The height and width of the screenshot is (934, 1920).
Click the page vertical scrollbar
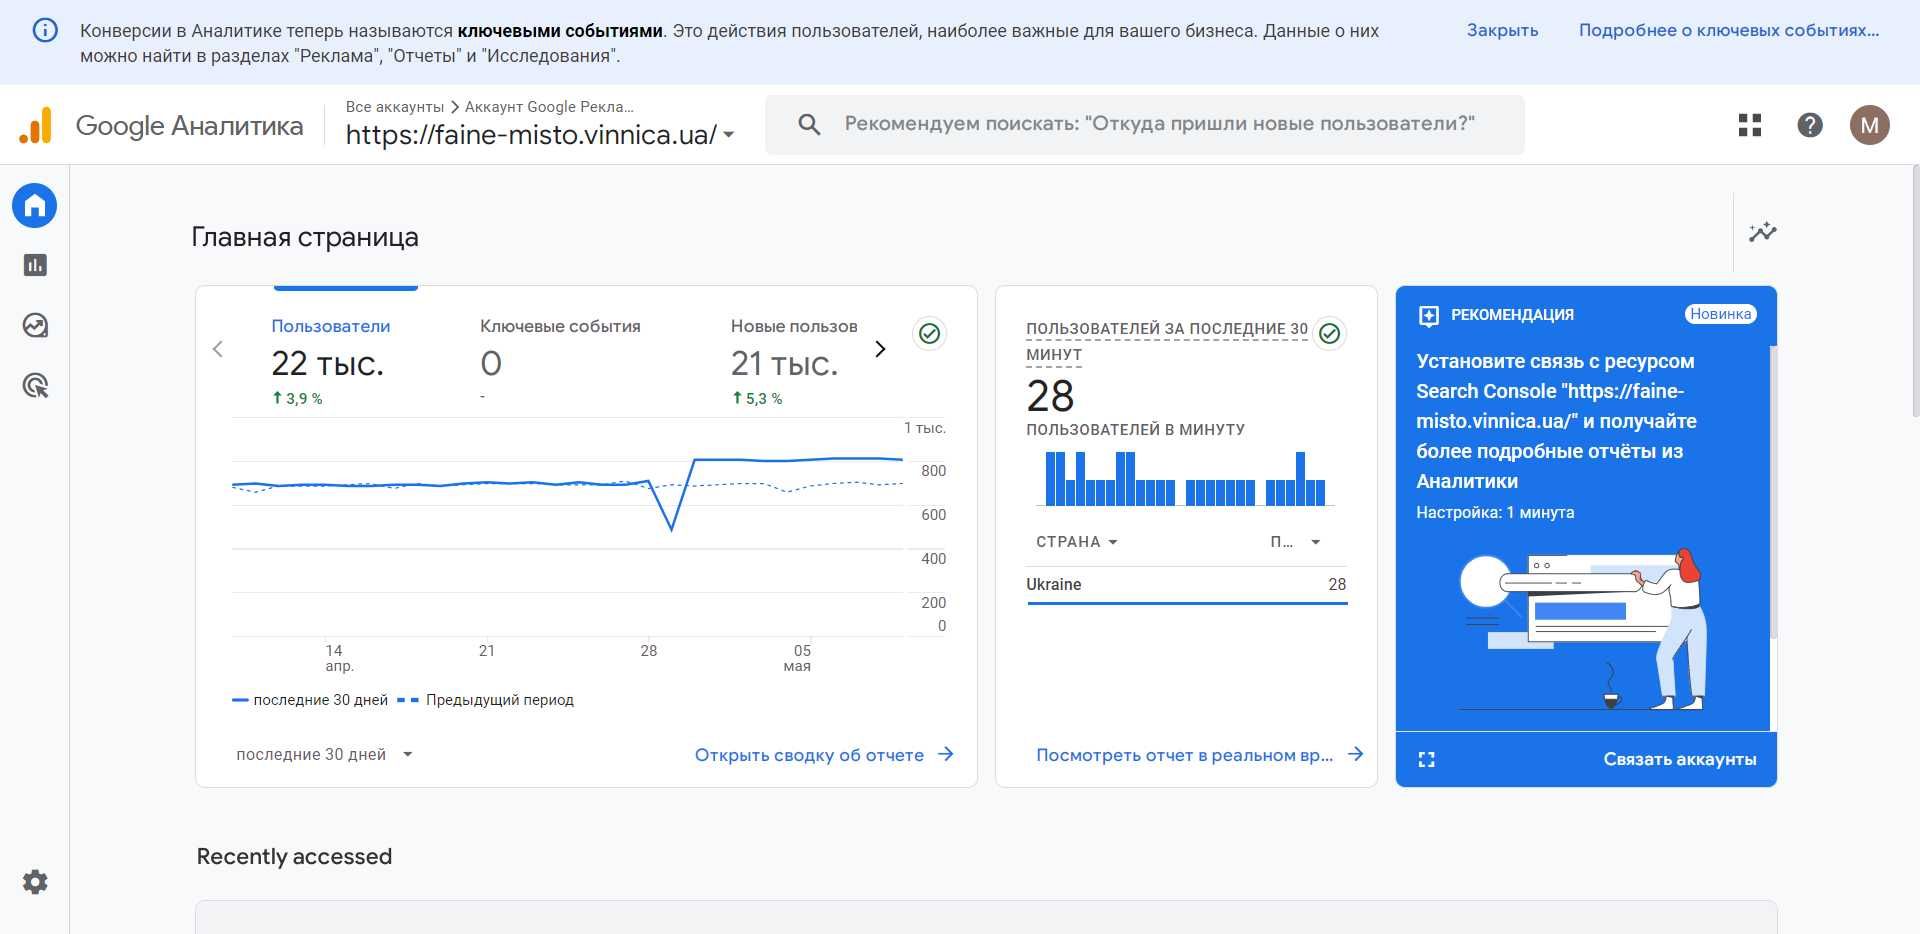1914,291
